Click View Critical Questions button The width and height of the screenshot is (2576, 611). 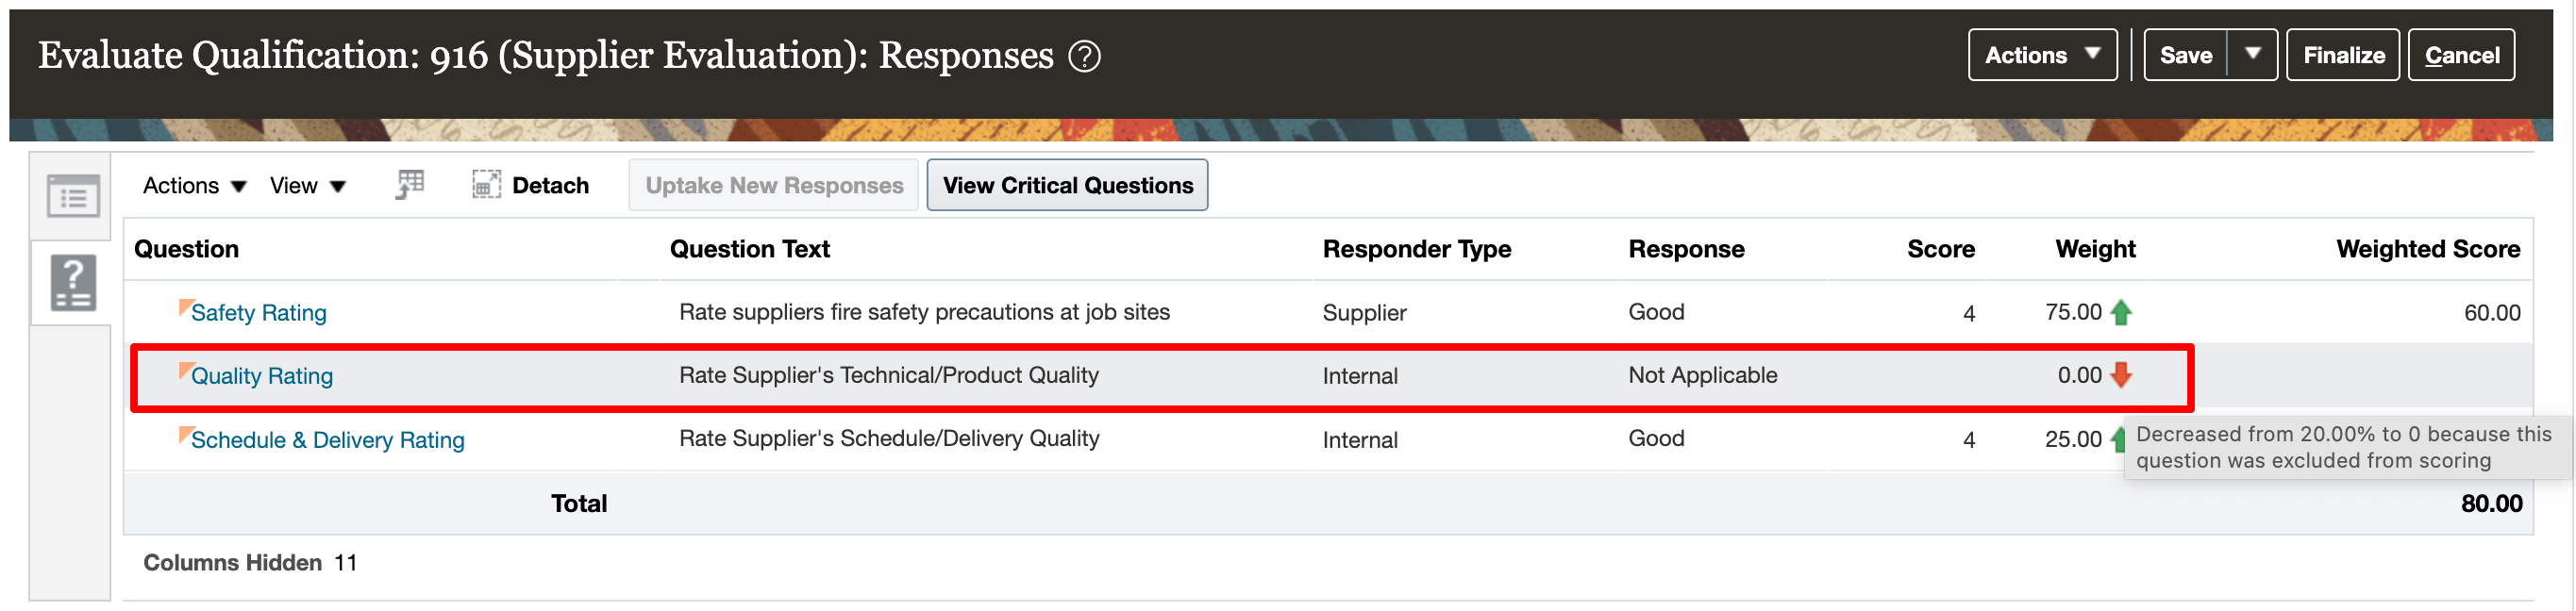(x=1067, y=186)
